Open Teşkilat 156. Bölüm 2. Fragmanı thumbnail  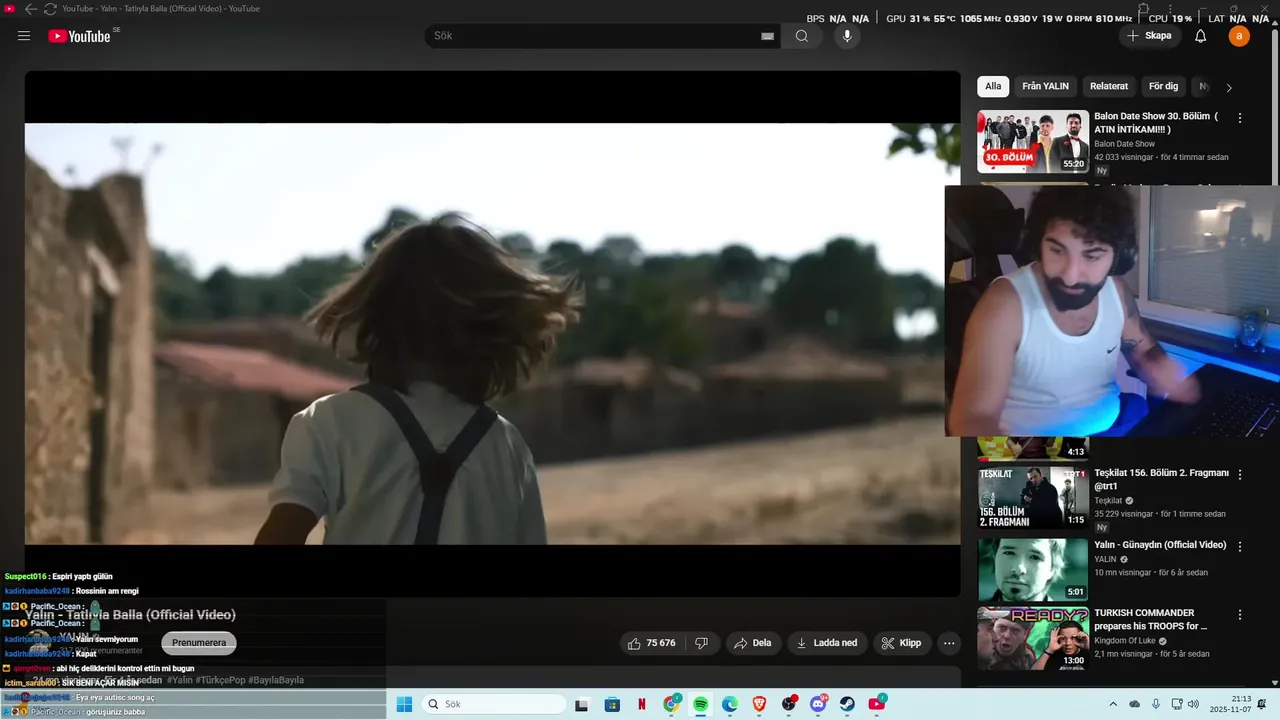click(1033, 498)
